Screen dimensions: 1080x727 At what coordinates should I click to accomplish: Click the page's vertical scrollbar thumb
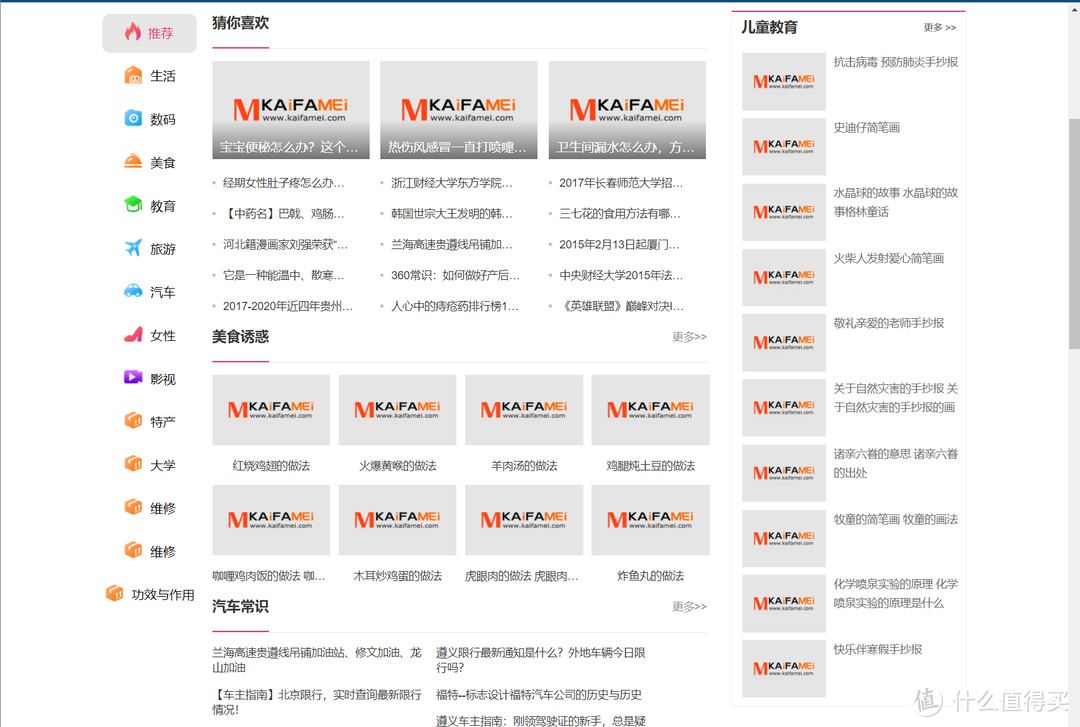pos(1074,234)
